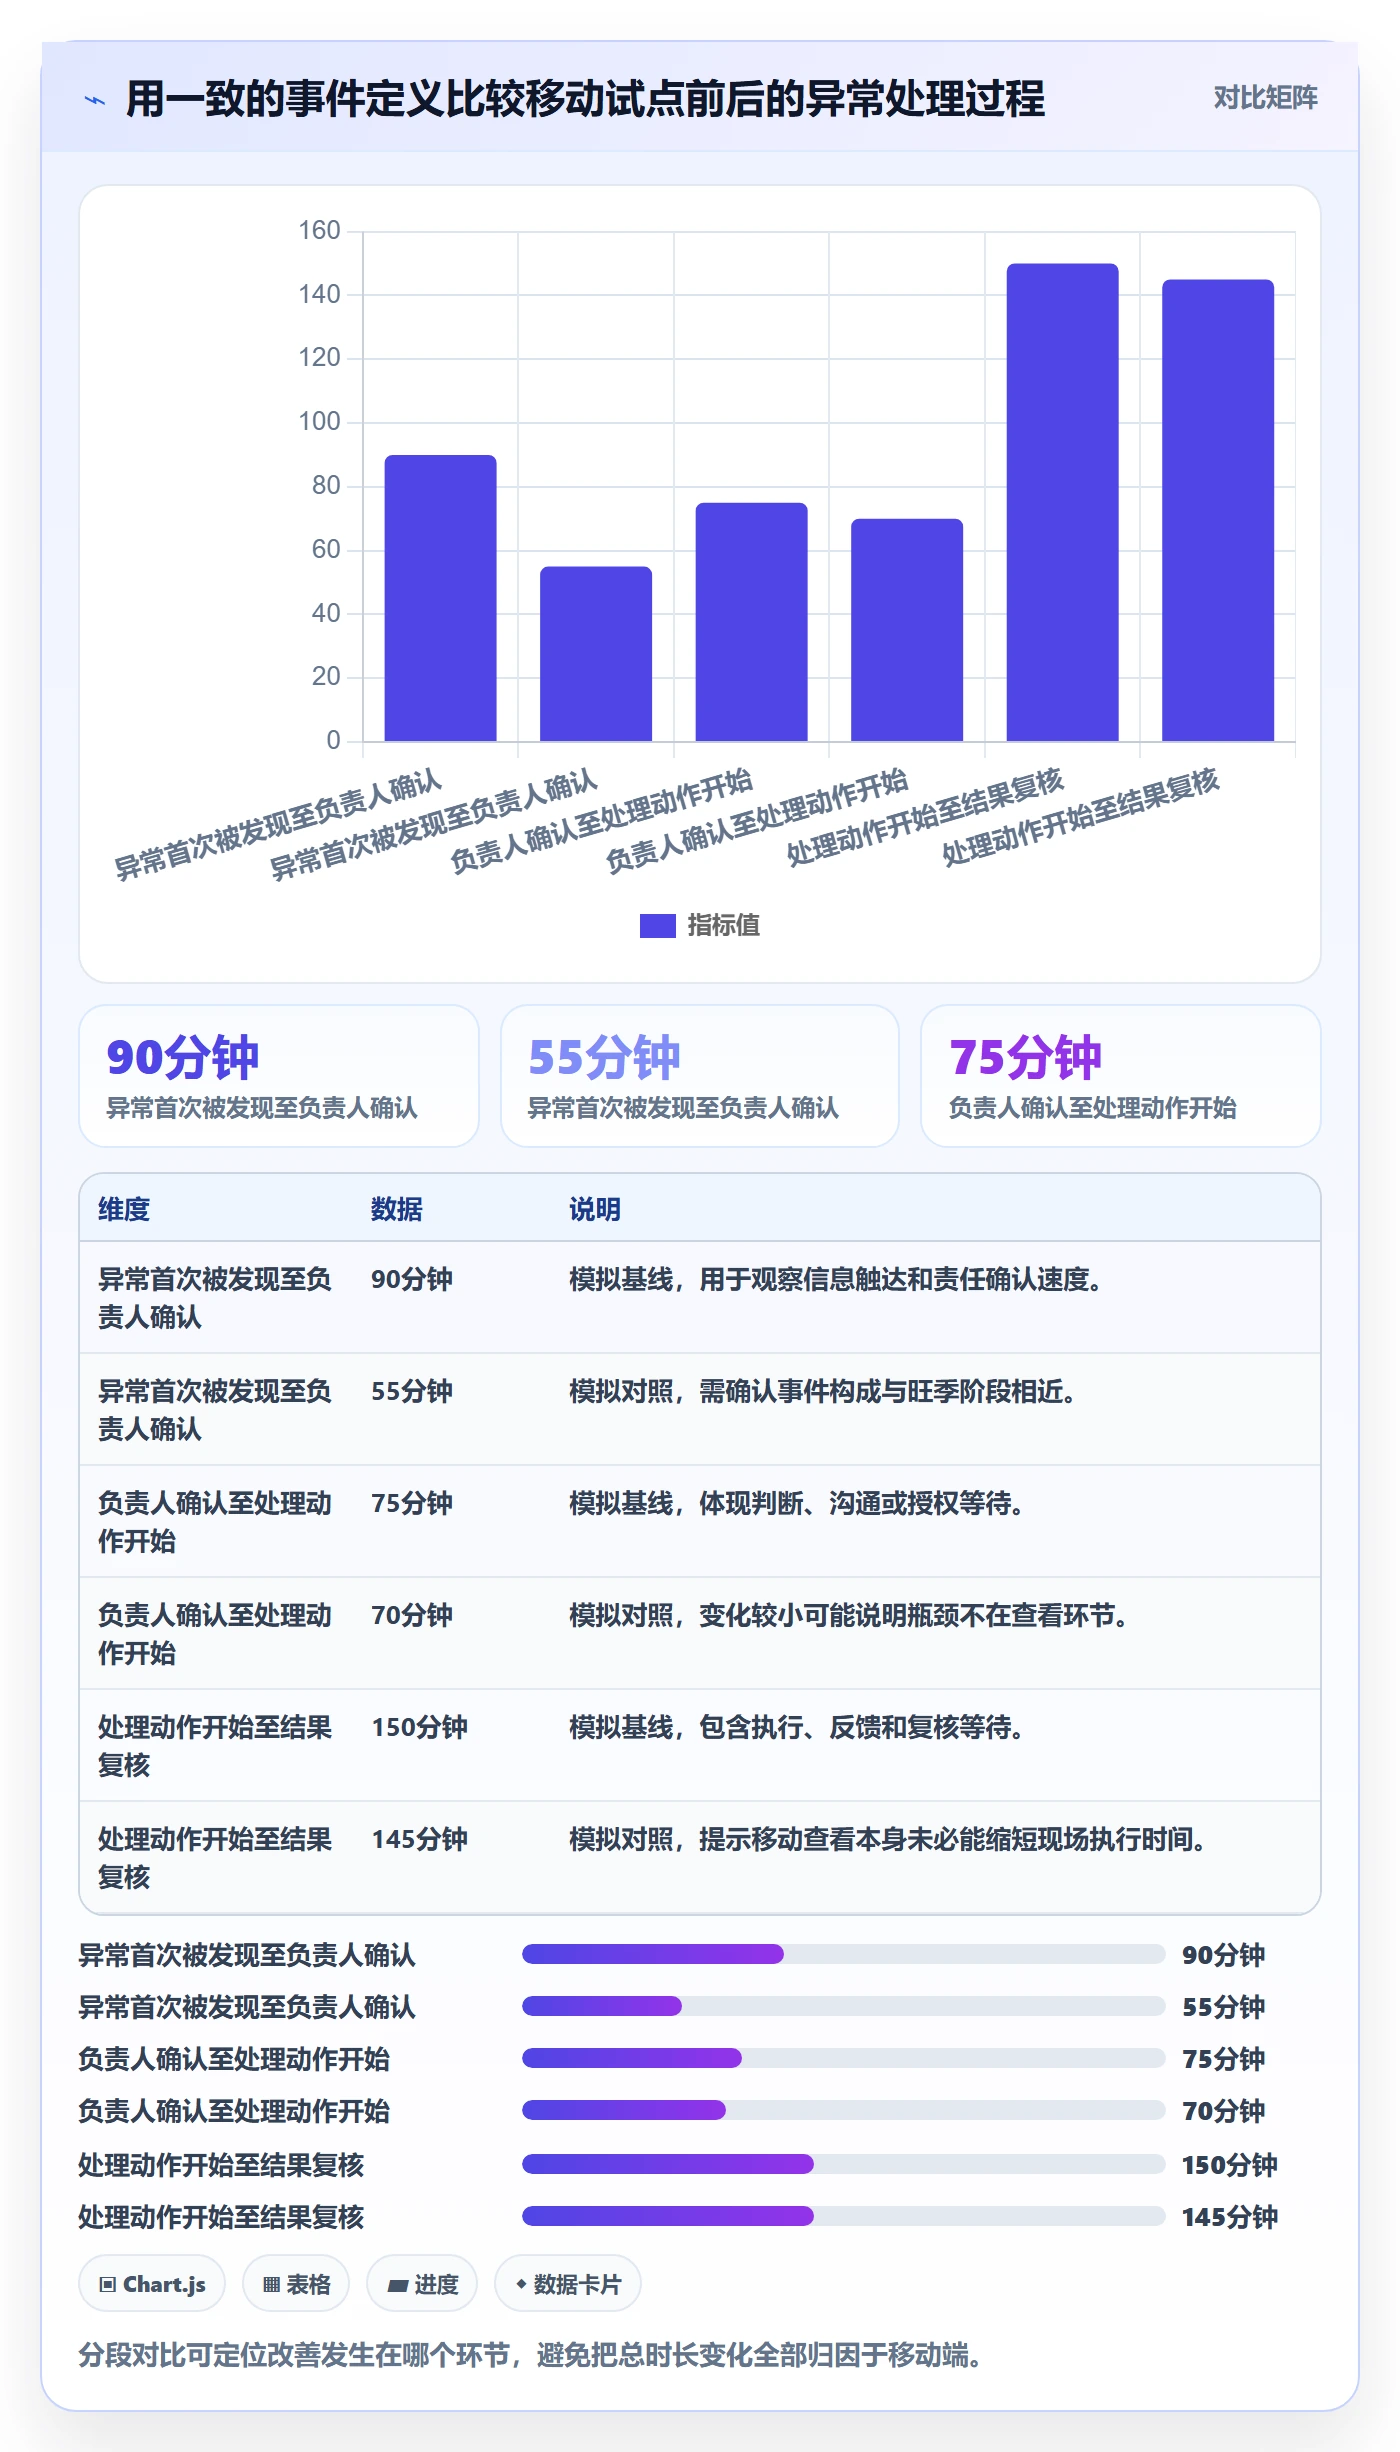Click the 表格 tag chip
Image resolution: width=1400 pixels, height=2452 pixels.
[296, 2284]
